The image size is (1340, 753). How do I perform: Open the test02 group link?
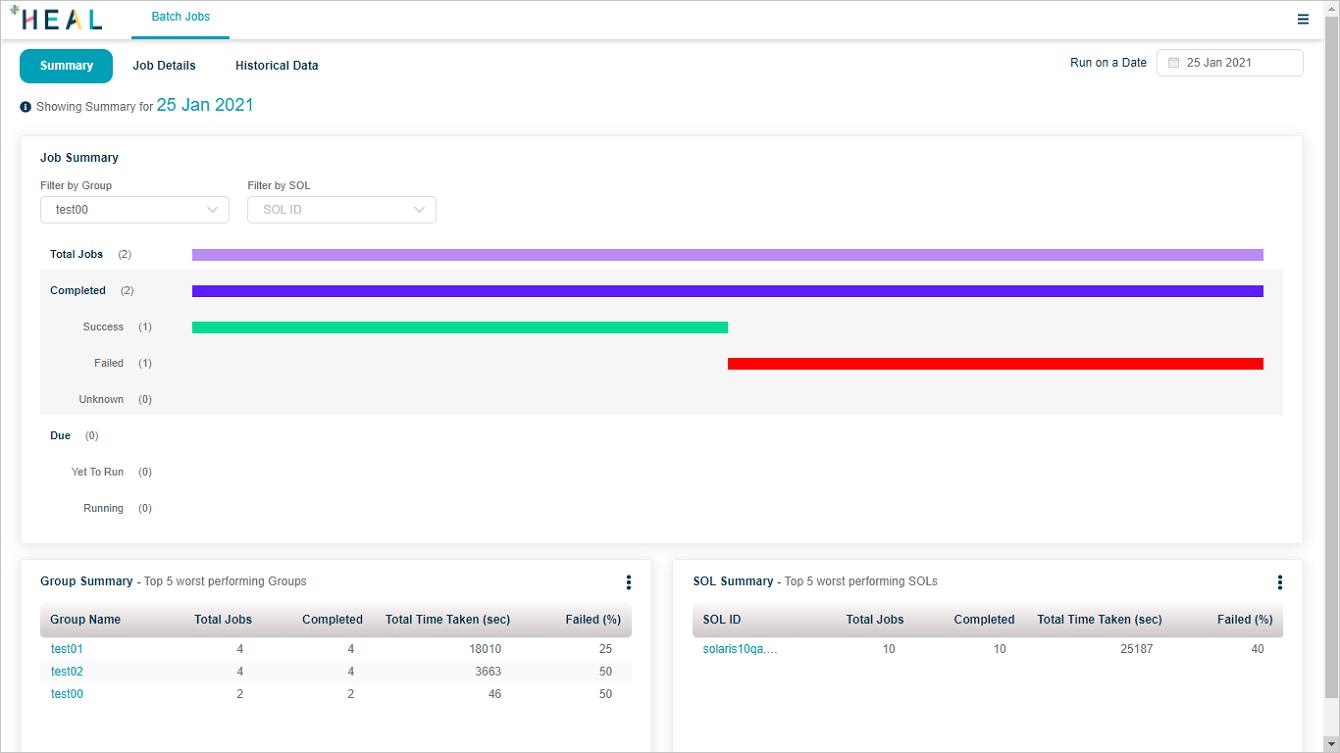coord(67,671)
